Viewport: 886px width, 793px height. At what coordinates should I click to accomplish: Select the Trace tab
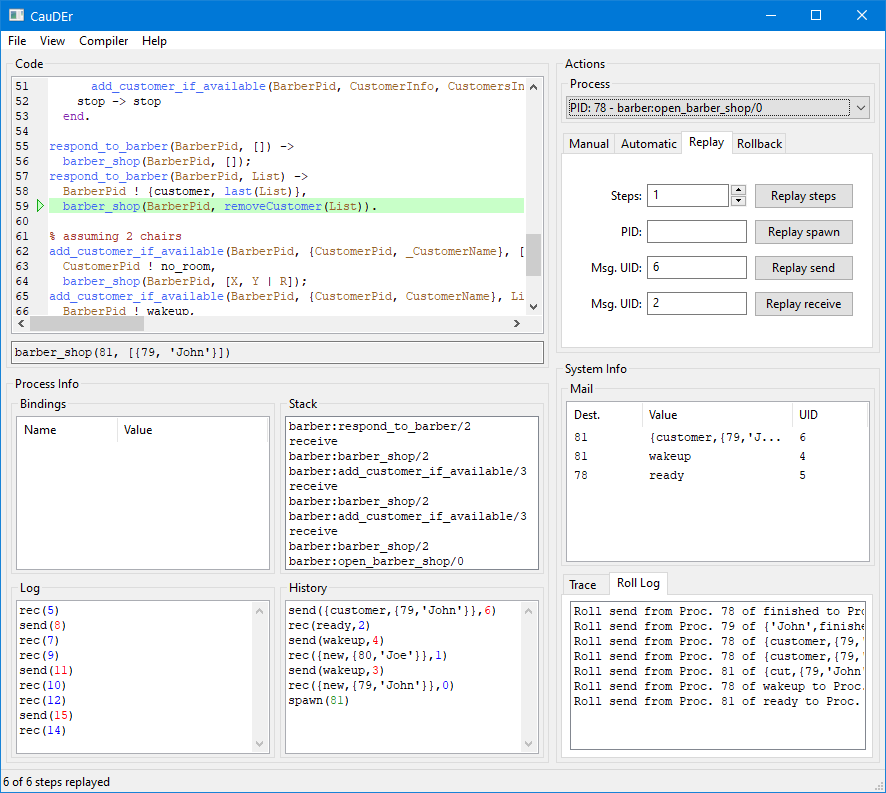click(x=582, y=585)
